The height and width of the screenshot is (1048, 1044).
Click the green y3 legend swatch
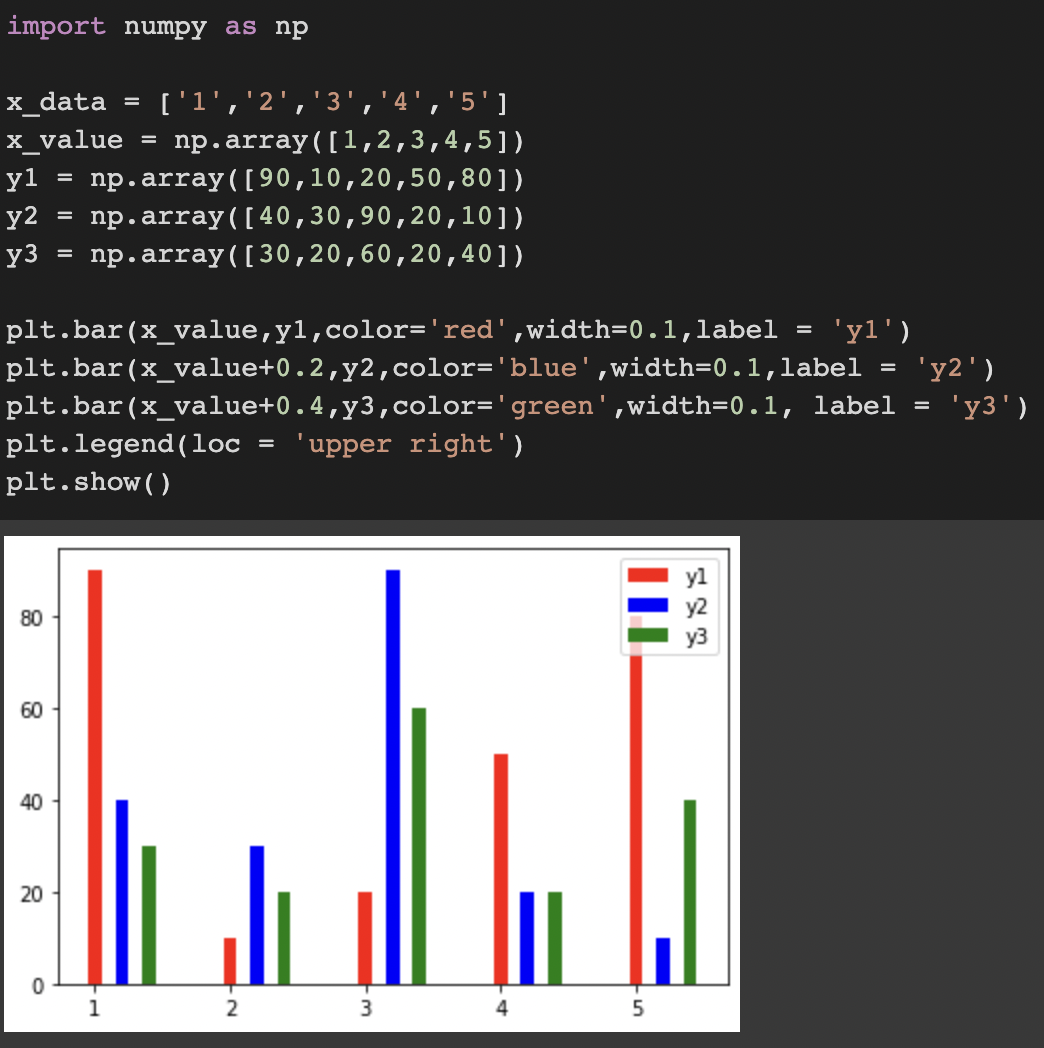648,635
